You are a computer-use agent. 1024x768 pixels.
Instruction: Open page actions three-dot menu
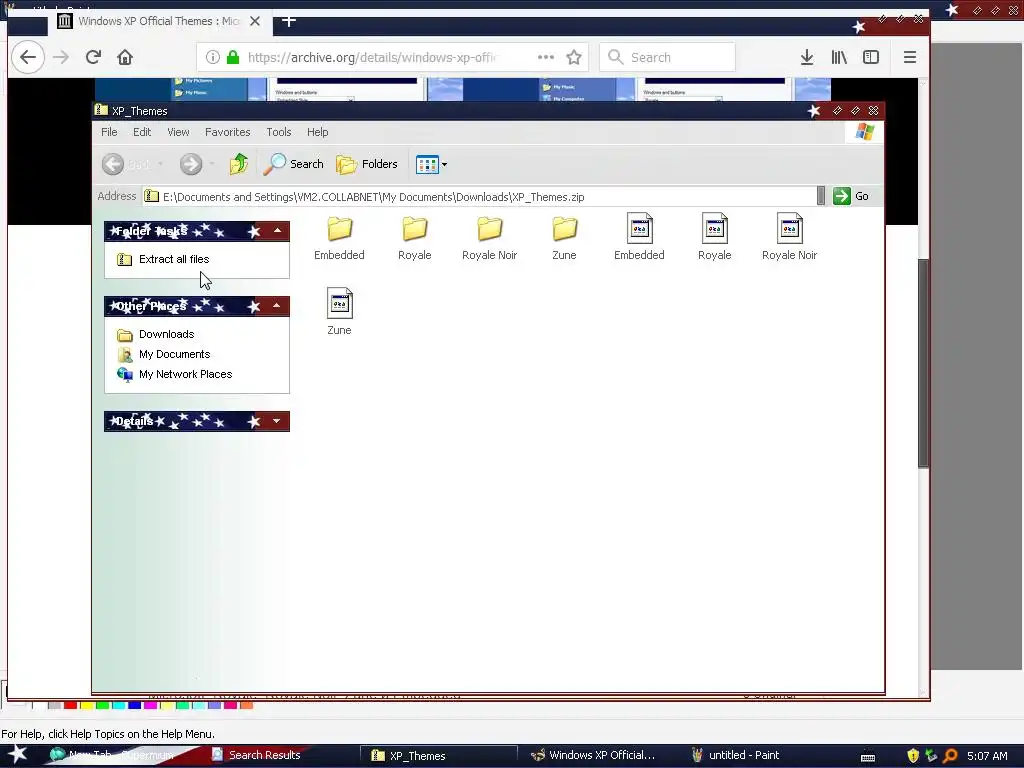coord(546,57)
